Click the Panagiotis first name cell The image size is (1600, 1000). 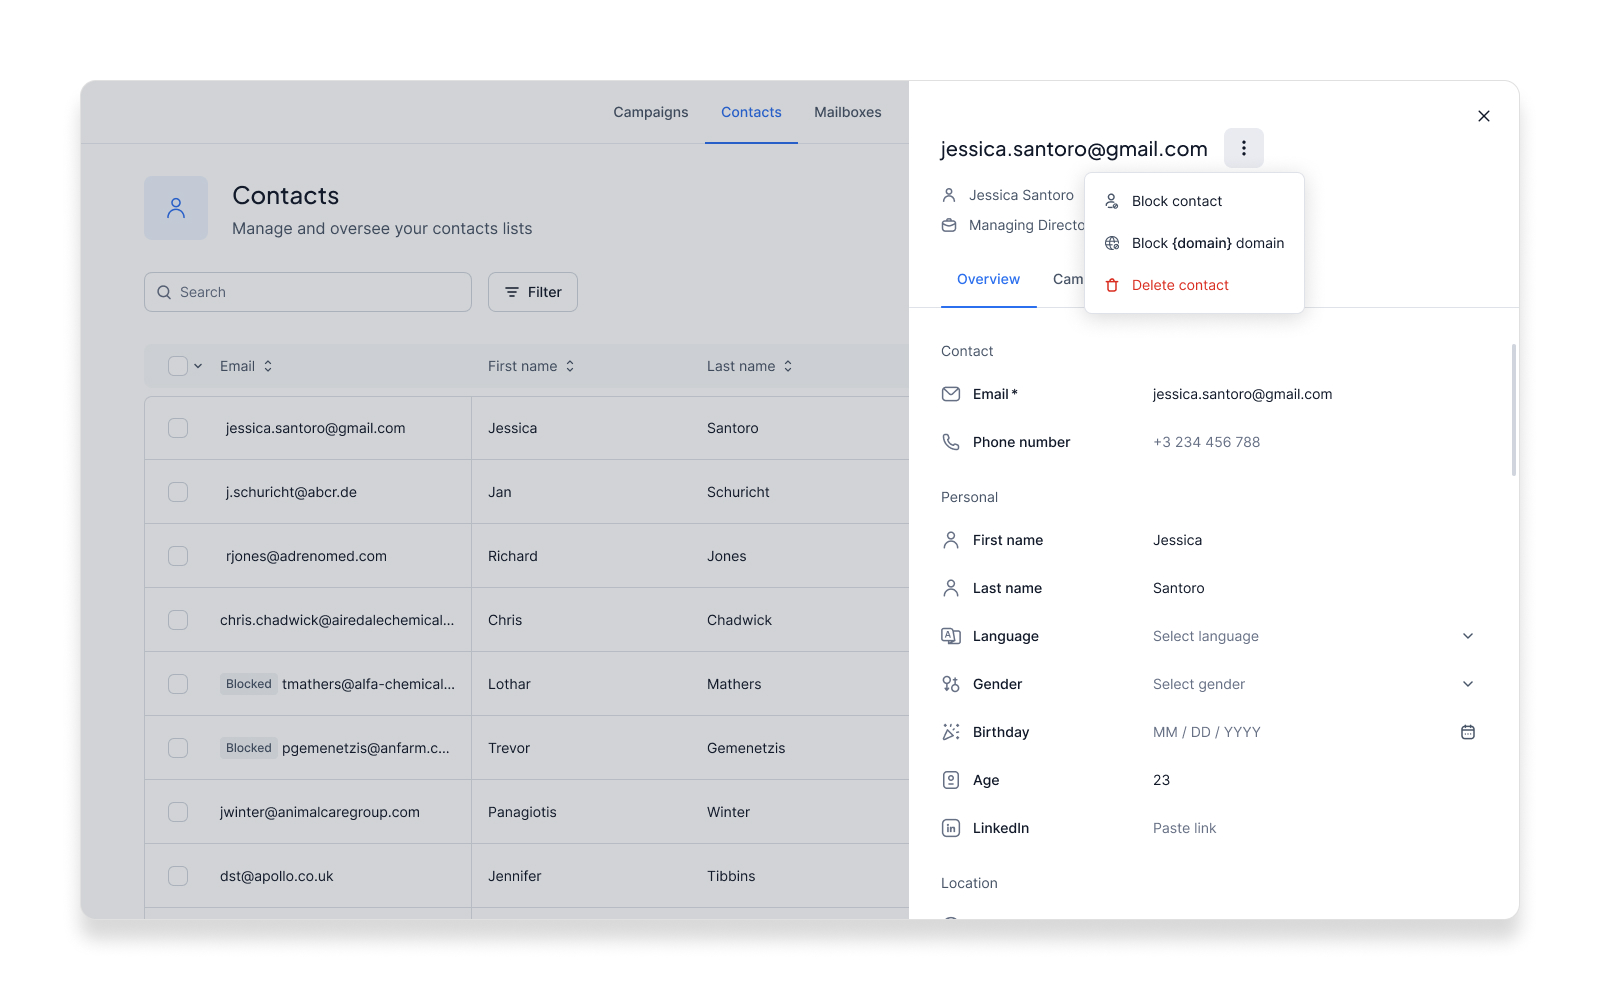click(x=522, y=812)
